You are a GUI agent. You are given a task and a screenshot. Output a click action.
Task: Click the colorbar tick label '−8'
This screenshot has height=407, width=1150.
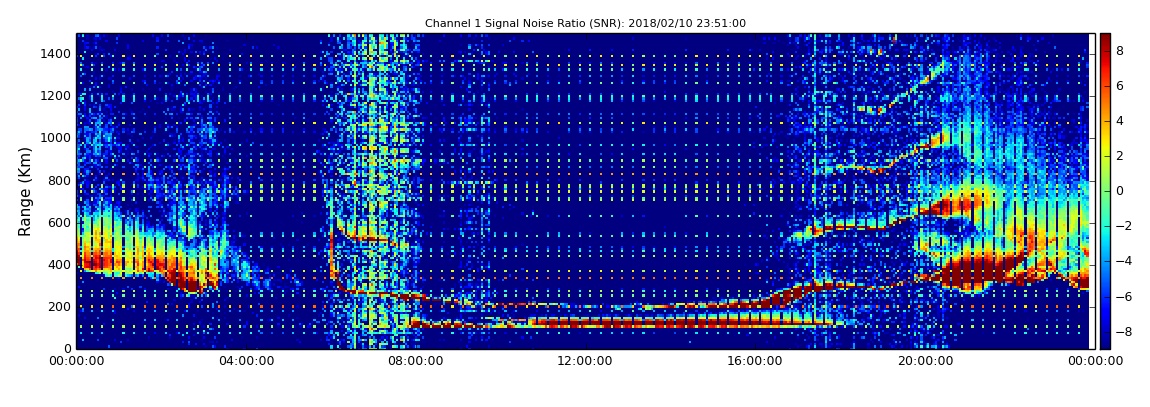[x=1123, y=331]
